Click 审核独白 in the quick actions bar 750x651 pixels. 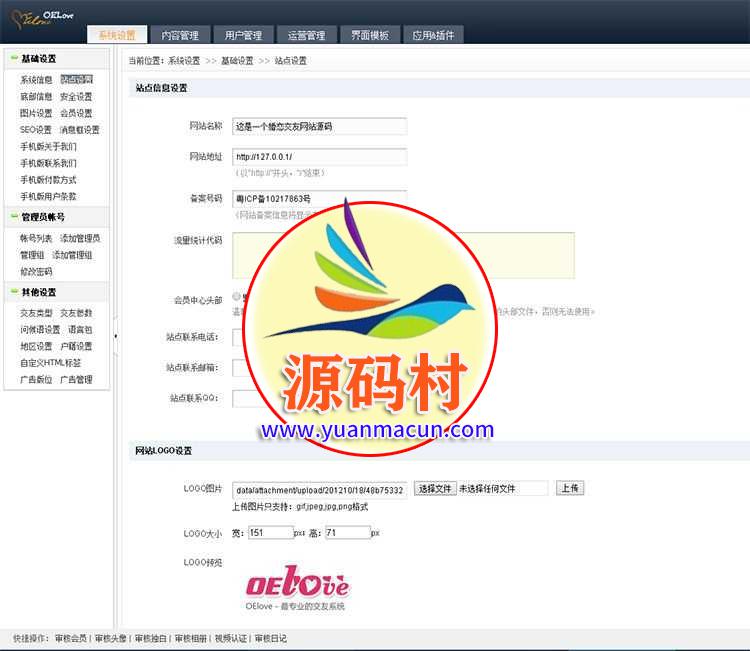[151, 639]
